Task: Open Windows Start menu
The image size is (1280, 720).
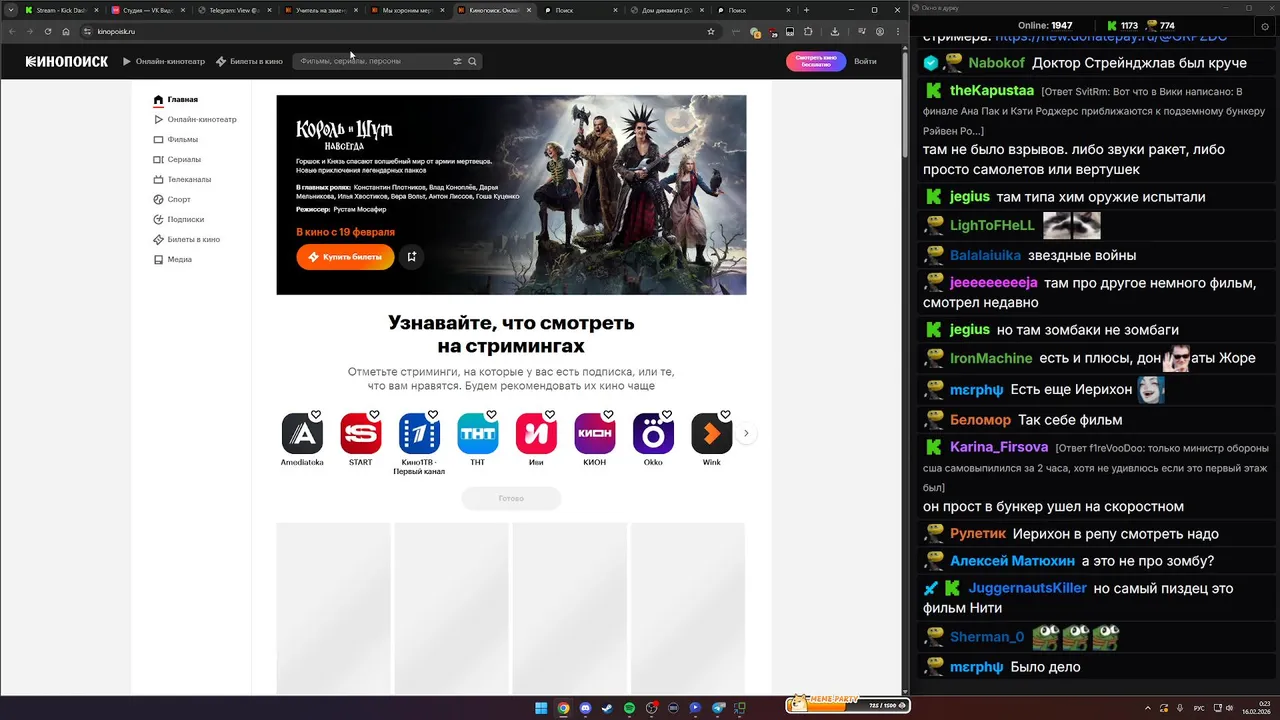Action: point(541,708)
